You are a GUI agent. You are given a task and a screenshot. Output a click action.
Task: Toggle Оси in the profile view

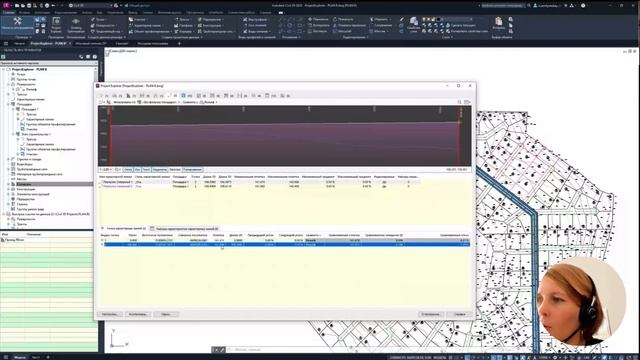tap(138, 169)
